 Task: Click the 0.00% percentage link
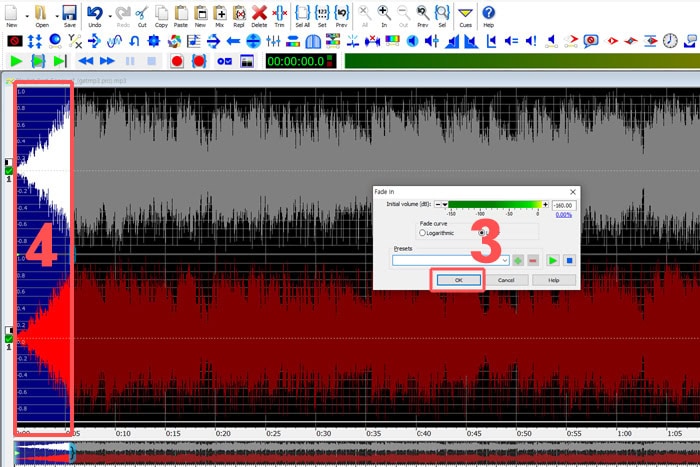point(563,215)
